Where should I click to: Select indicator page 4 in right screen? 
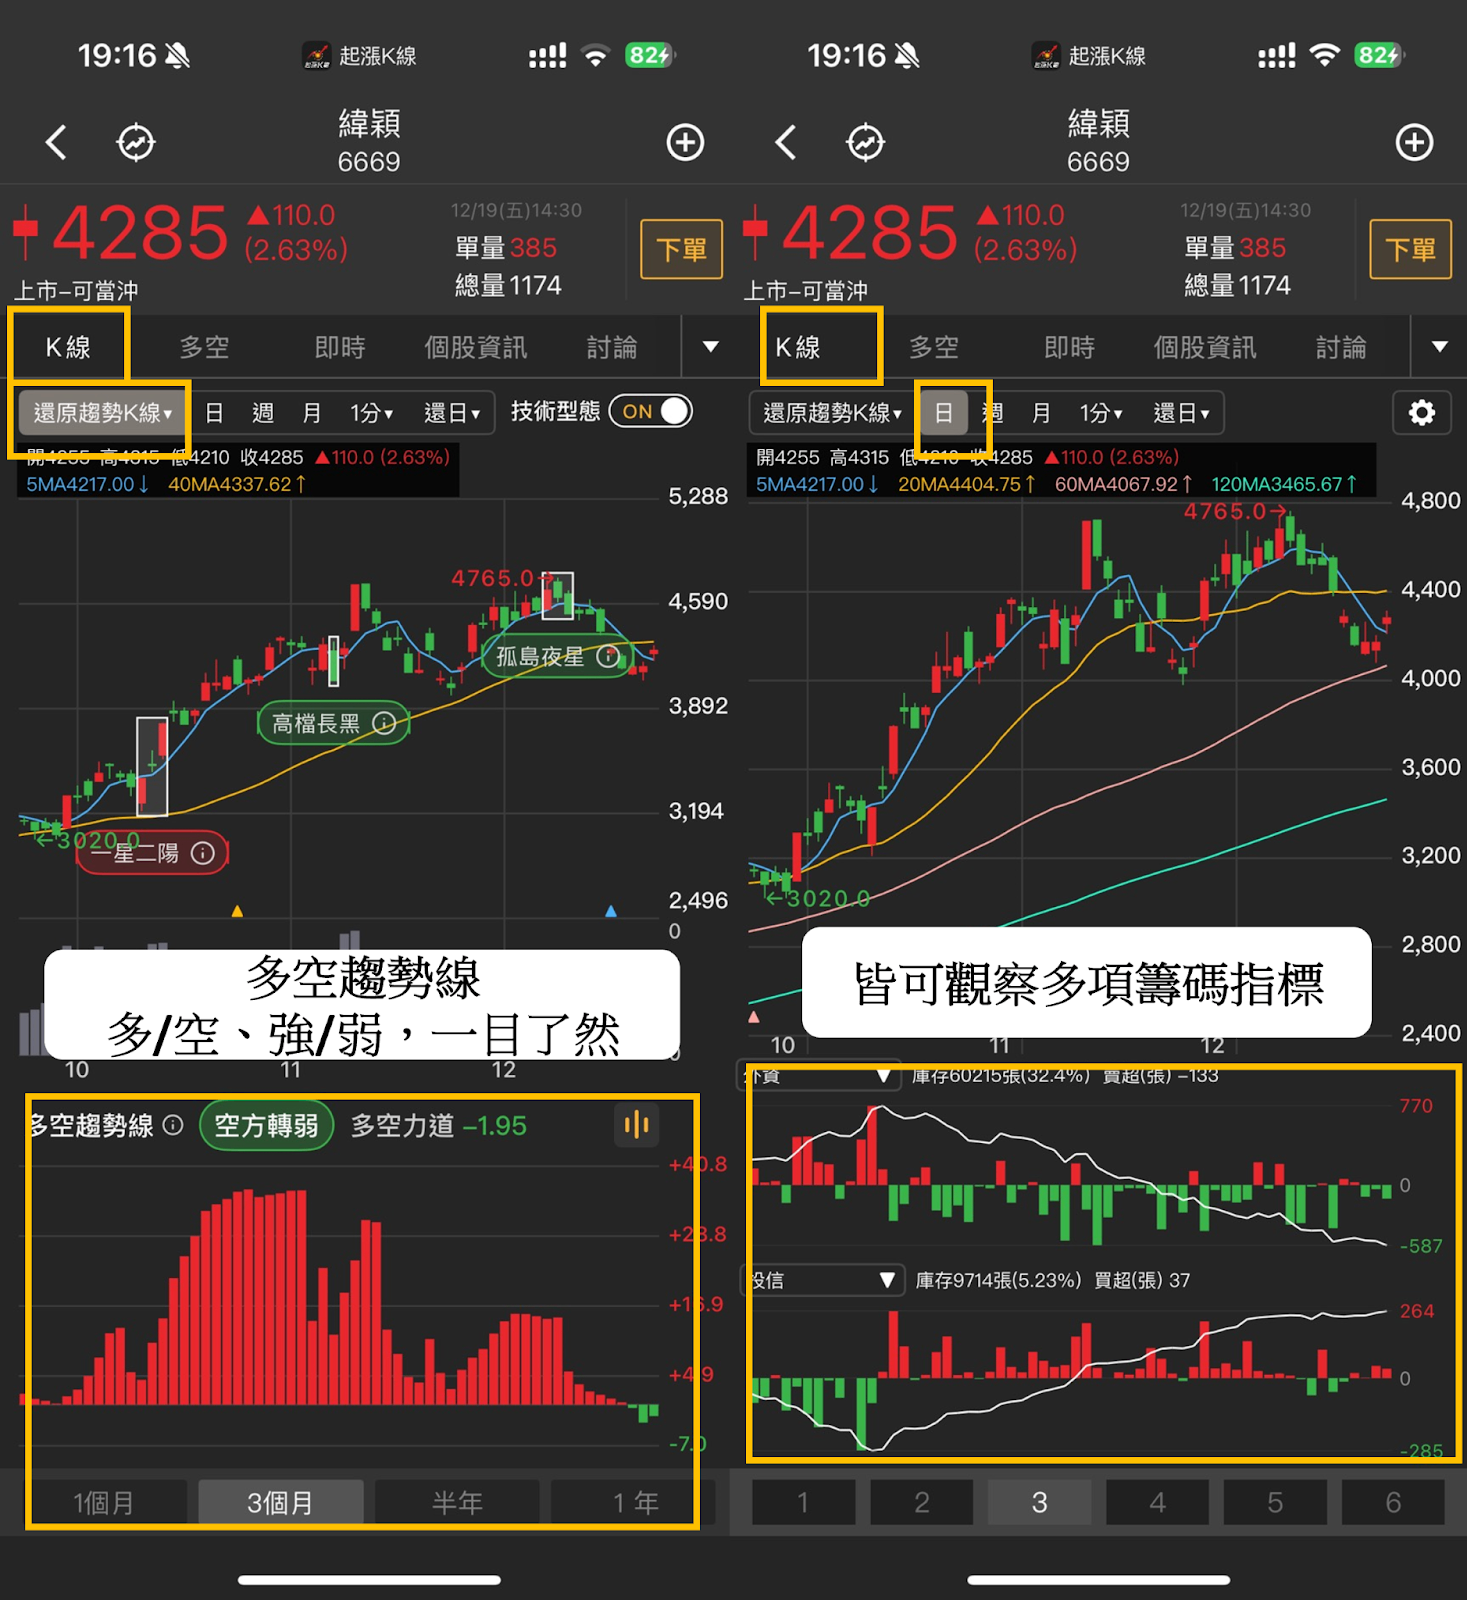click(x=1157, y=1502)
